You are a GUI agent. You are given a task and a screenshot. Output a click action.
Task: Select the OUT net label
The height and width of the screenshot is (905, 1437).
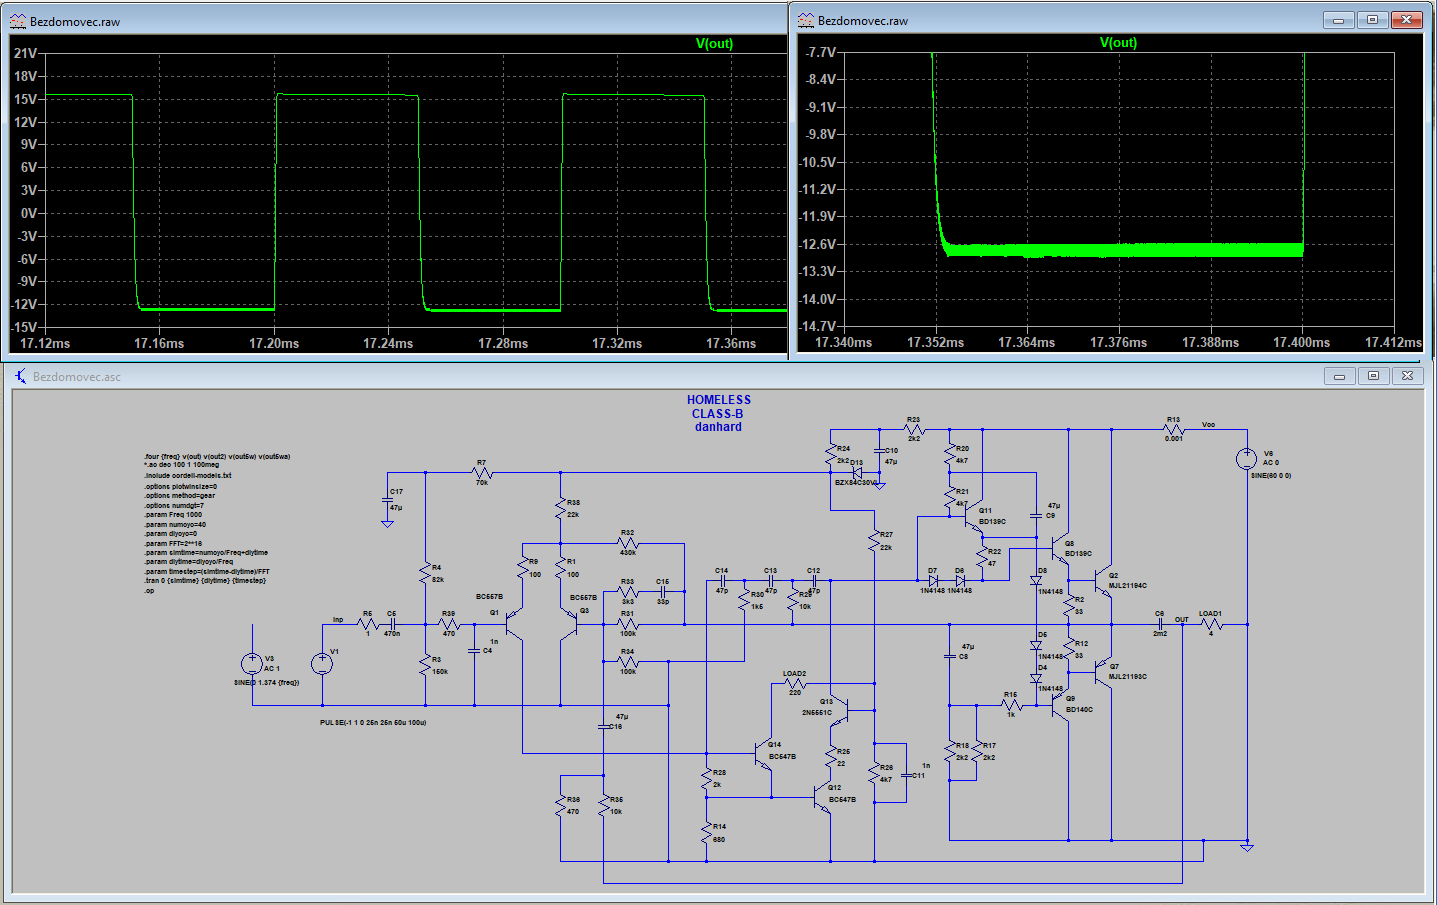(x=1181, y=620)
